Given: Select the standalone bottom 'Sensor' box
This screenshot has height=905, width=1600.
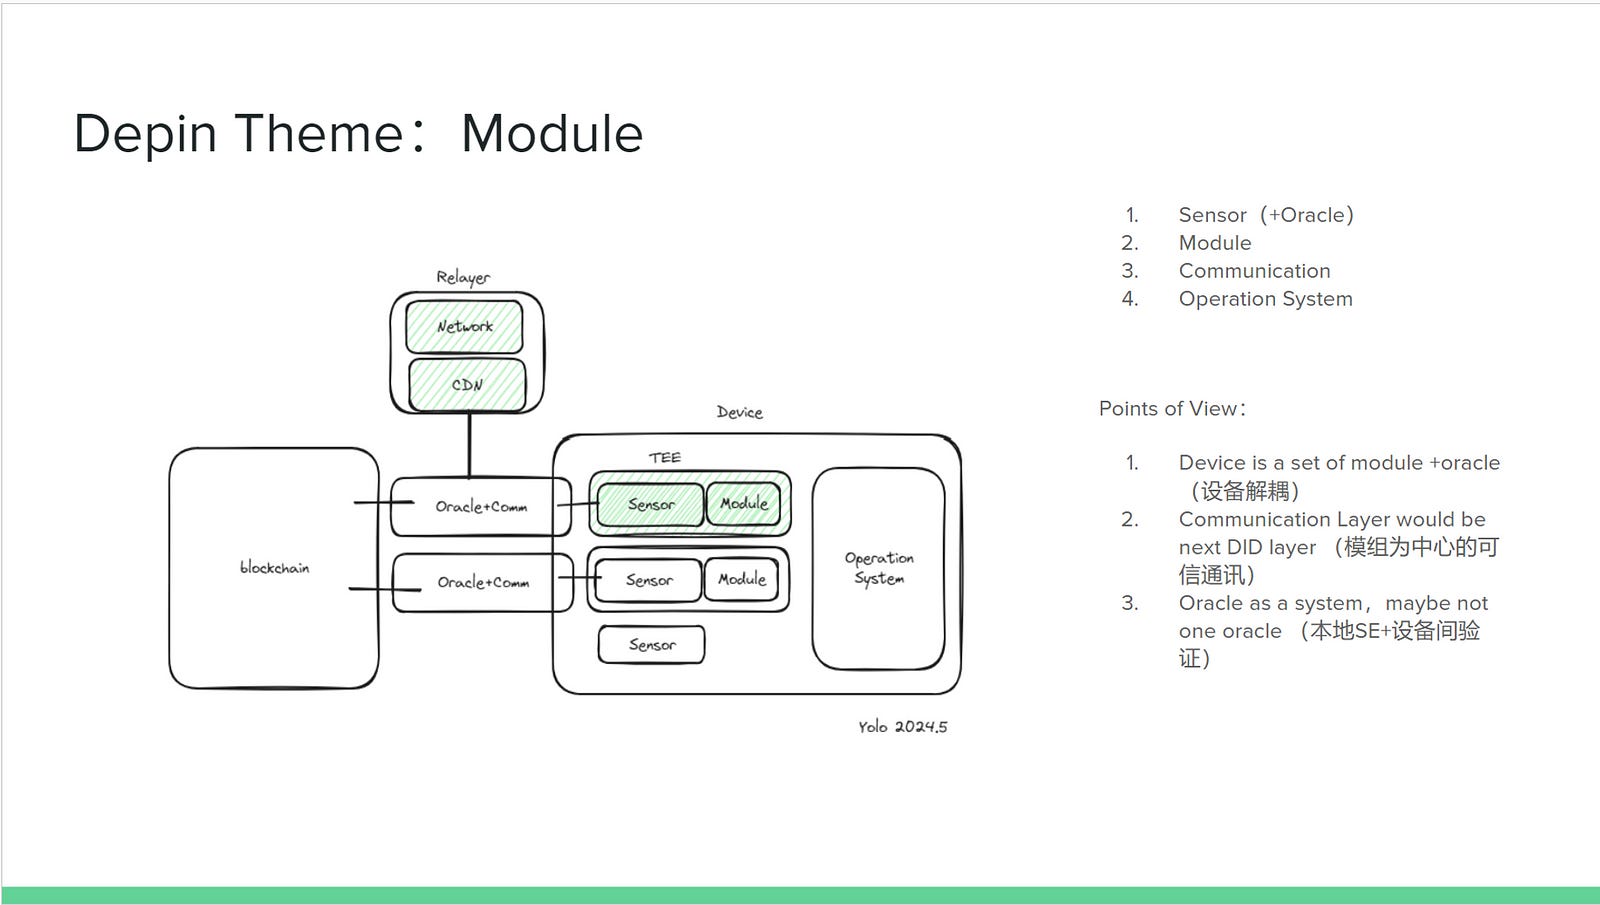Looking at the screenshot, I should click(x=652, y=645).
